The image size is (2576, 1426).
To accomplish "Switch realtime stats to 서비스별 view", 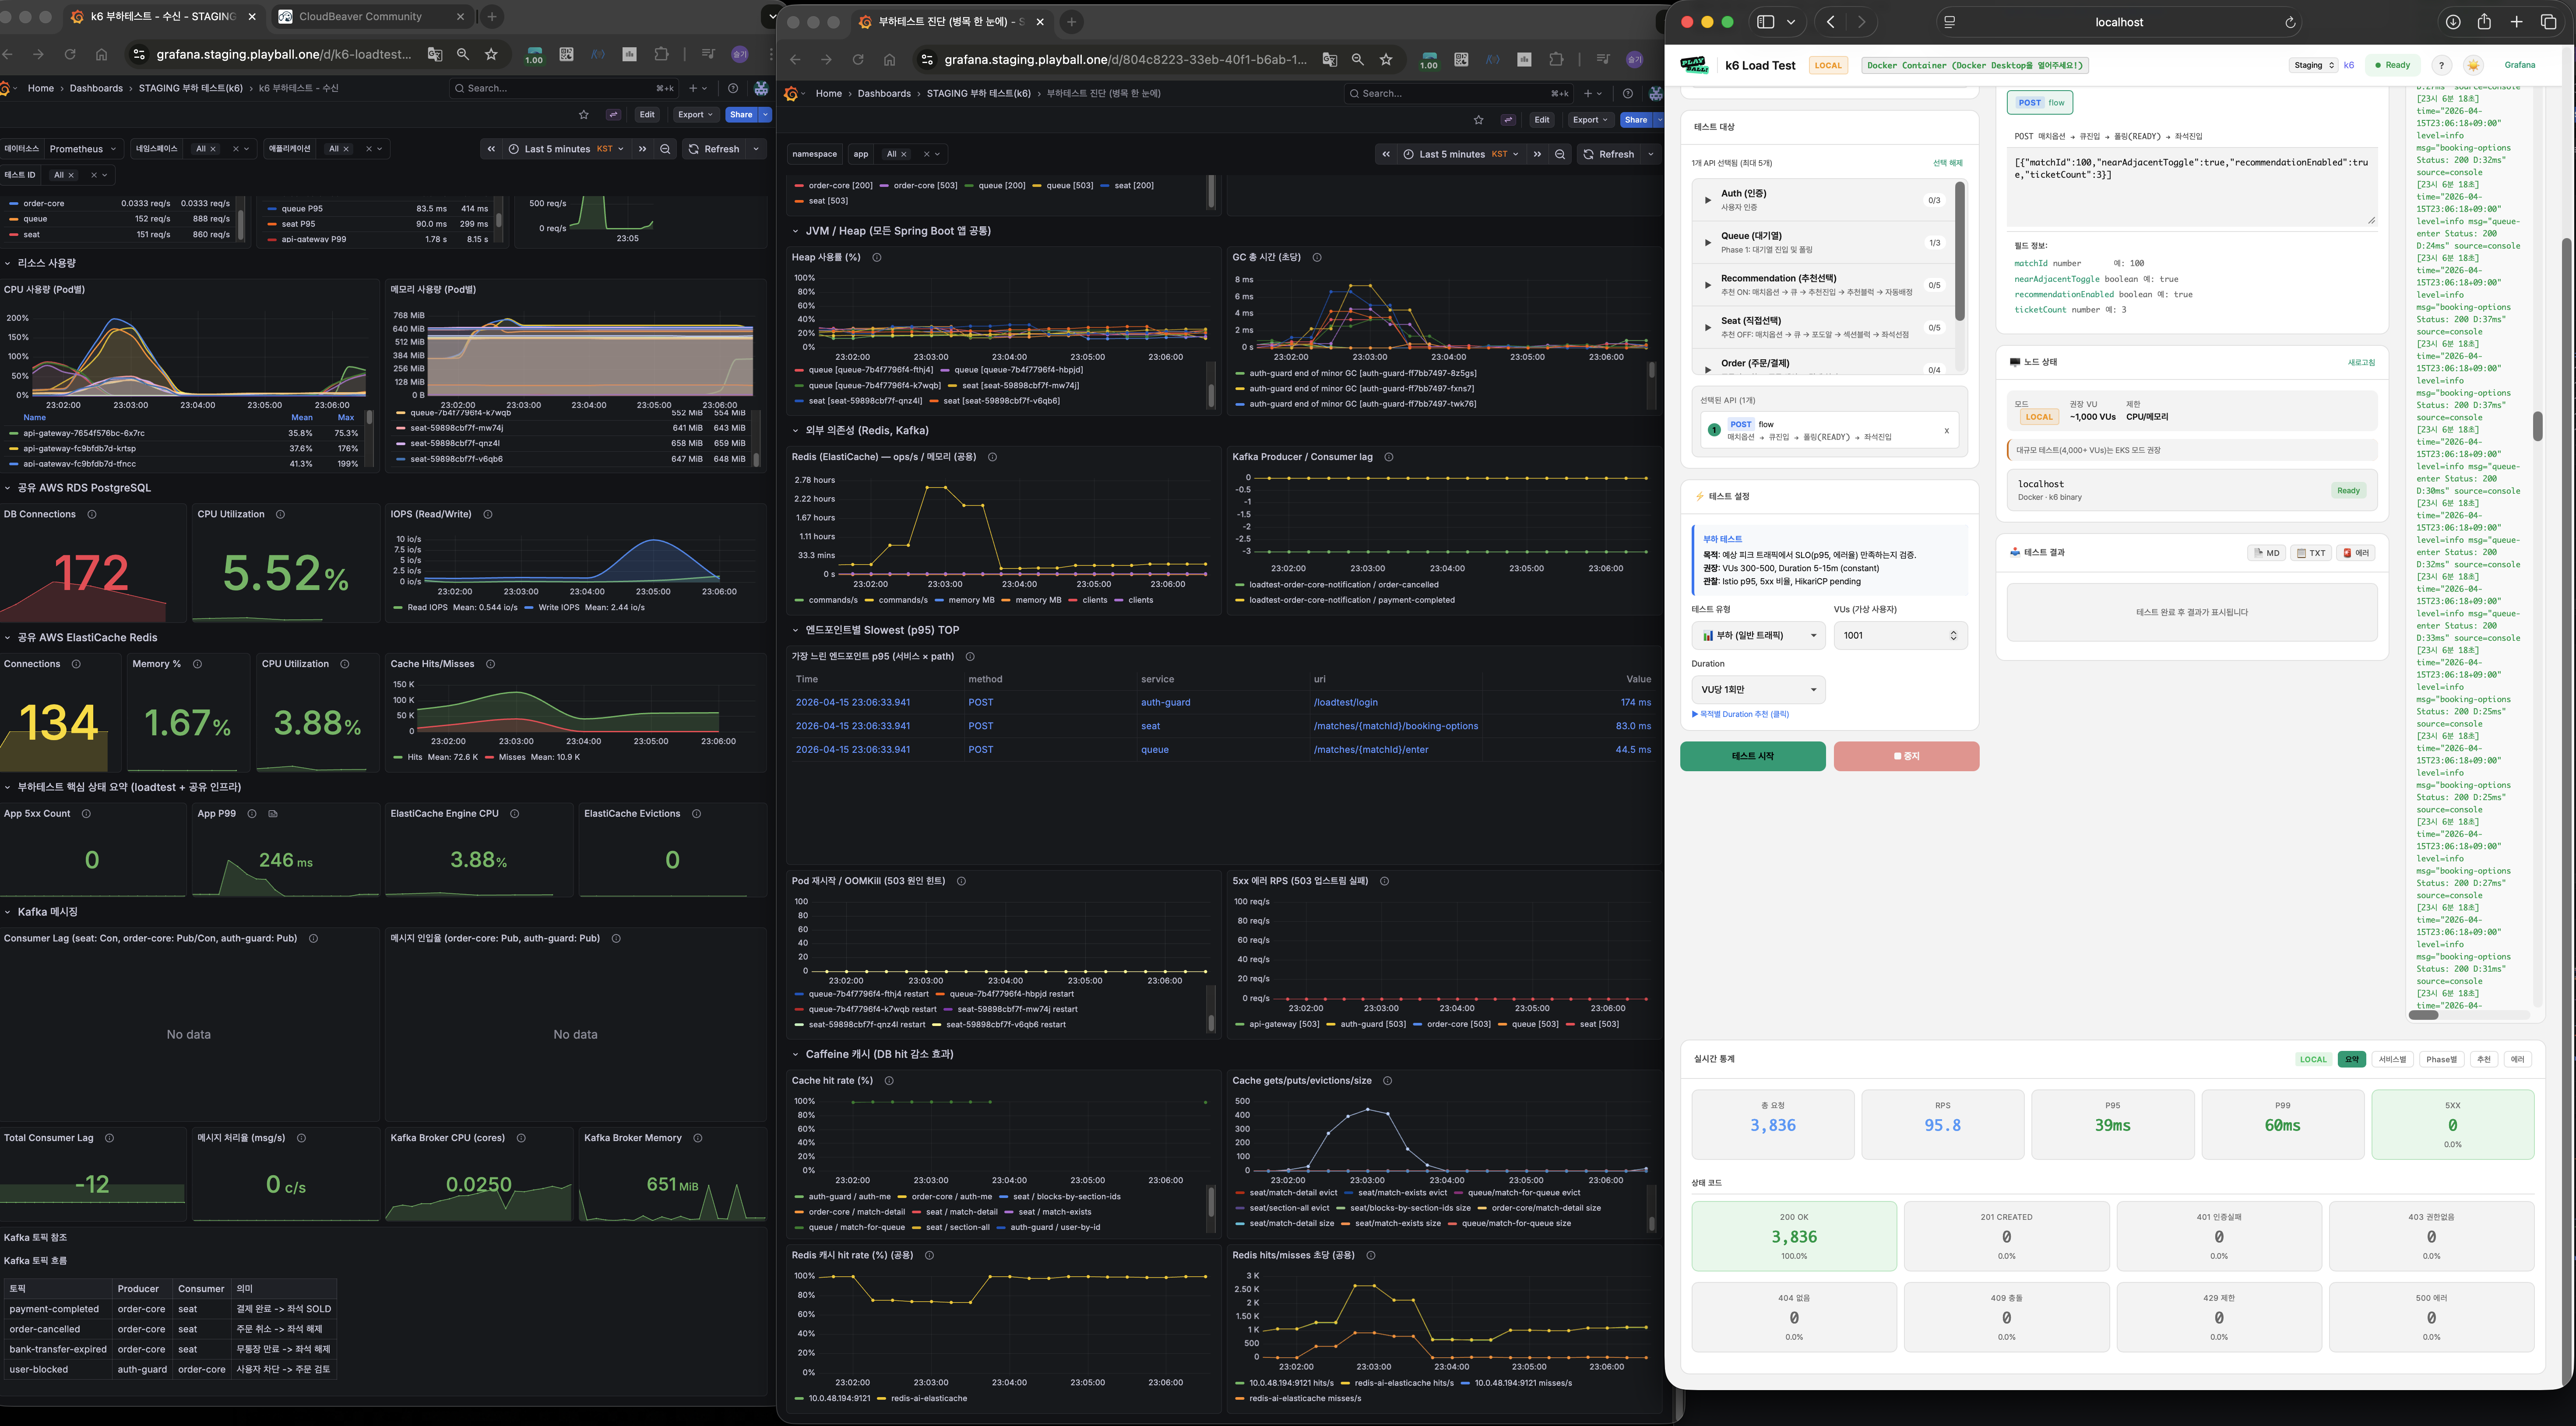I will pyautogui.click(x=2392, y=1059).
